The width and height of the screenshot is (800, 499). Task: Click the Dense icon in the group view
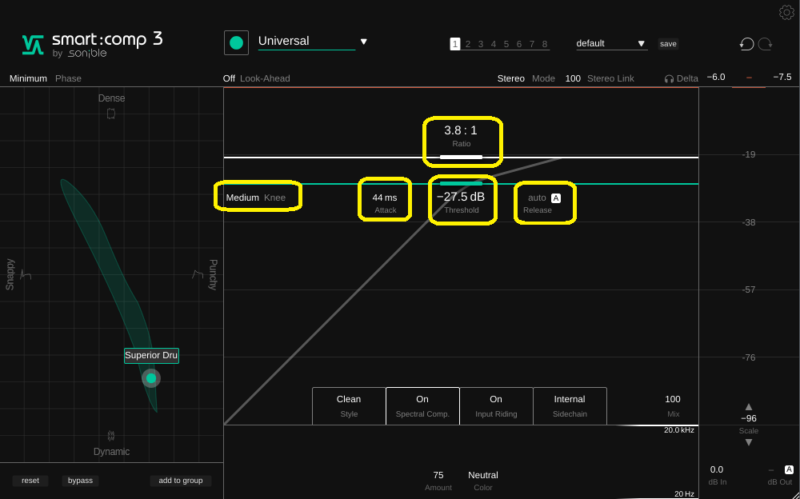click(x=111, y=114)
